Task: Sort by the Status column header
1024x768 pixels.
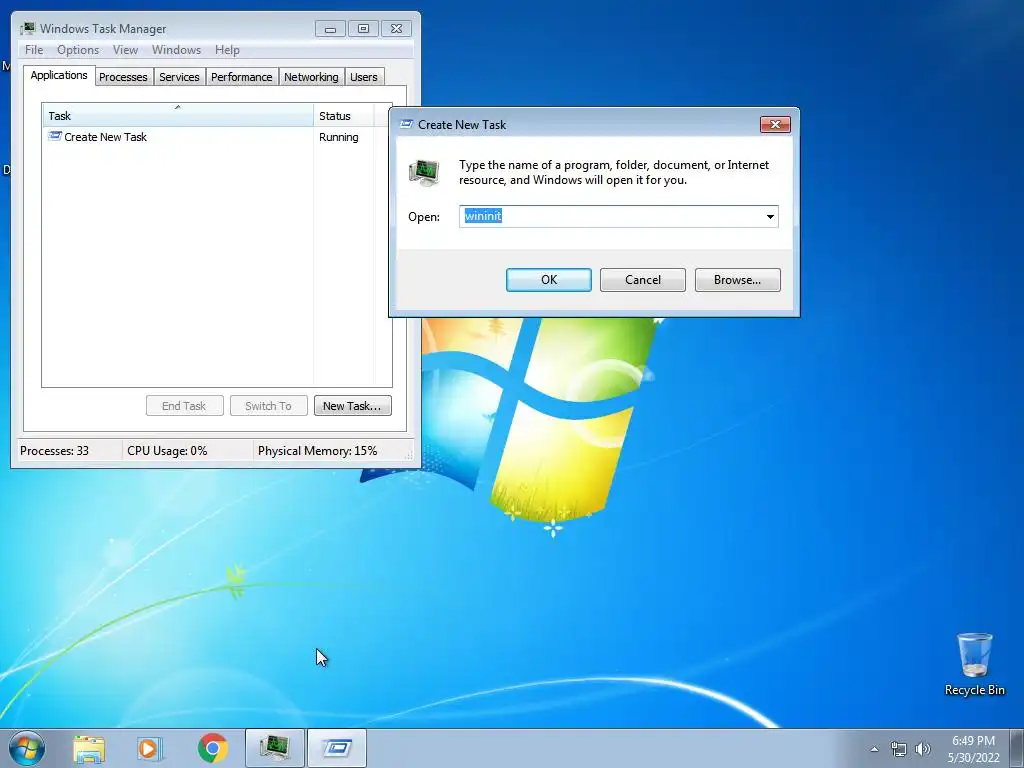Action: coord(344,116)
